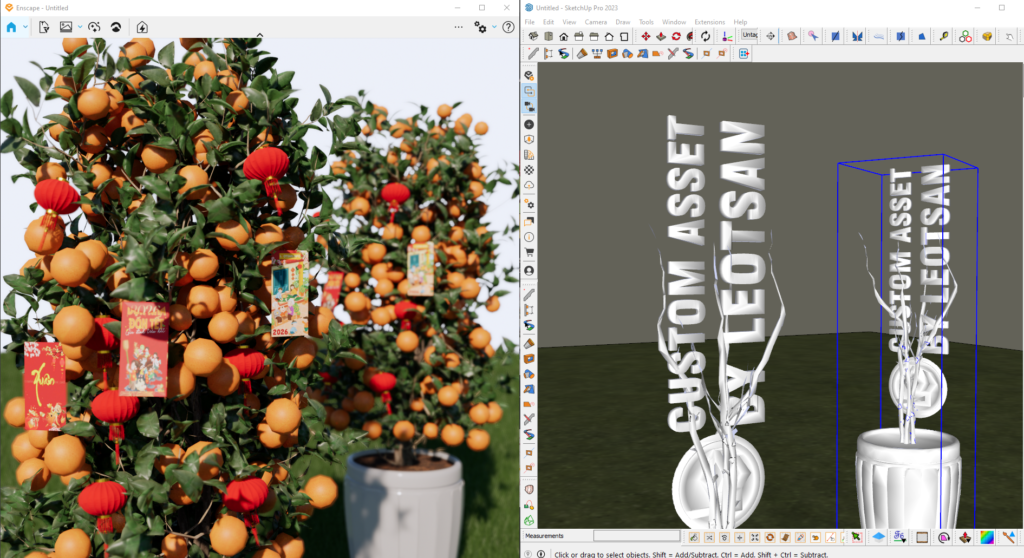Open the File menu in SketchUp

click(530, 22)
